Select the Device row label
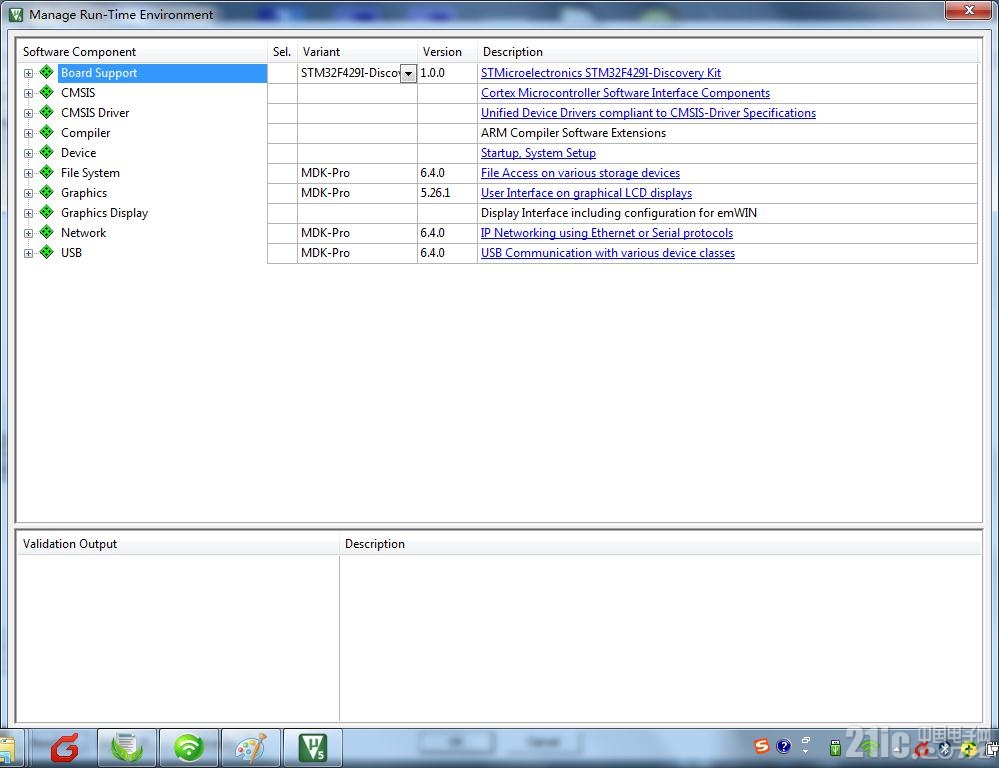The height and width of the screenshot is (768, 999). pyautogui.click(x=78, y=153)
